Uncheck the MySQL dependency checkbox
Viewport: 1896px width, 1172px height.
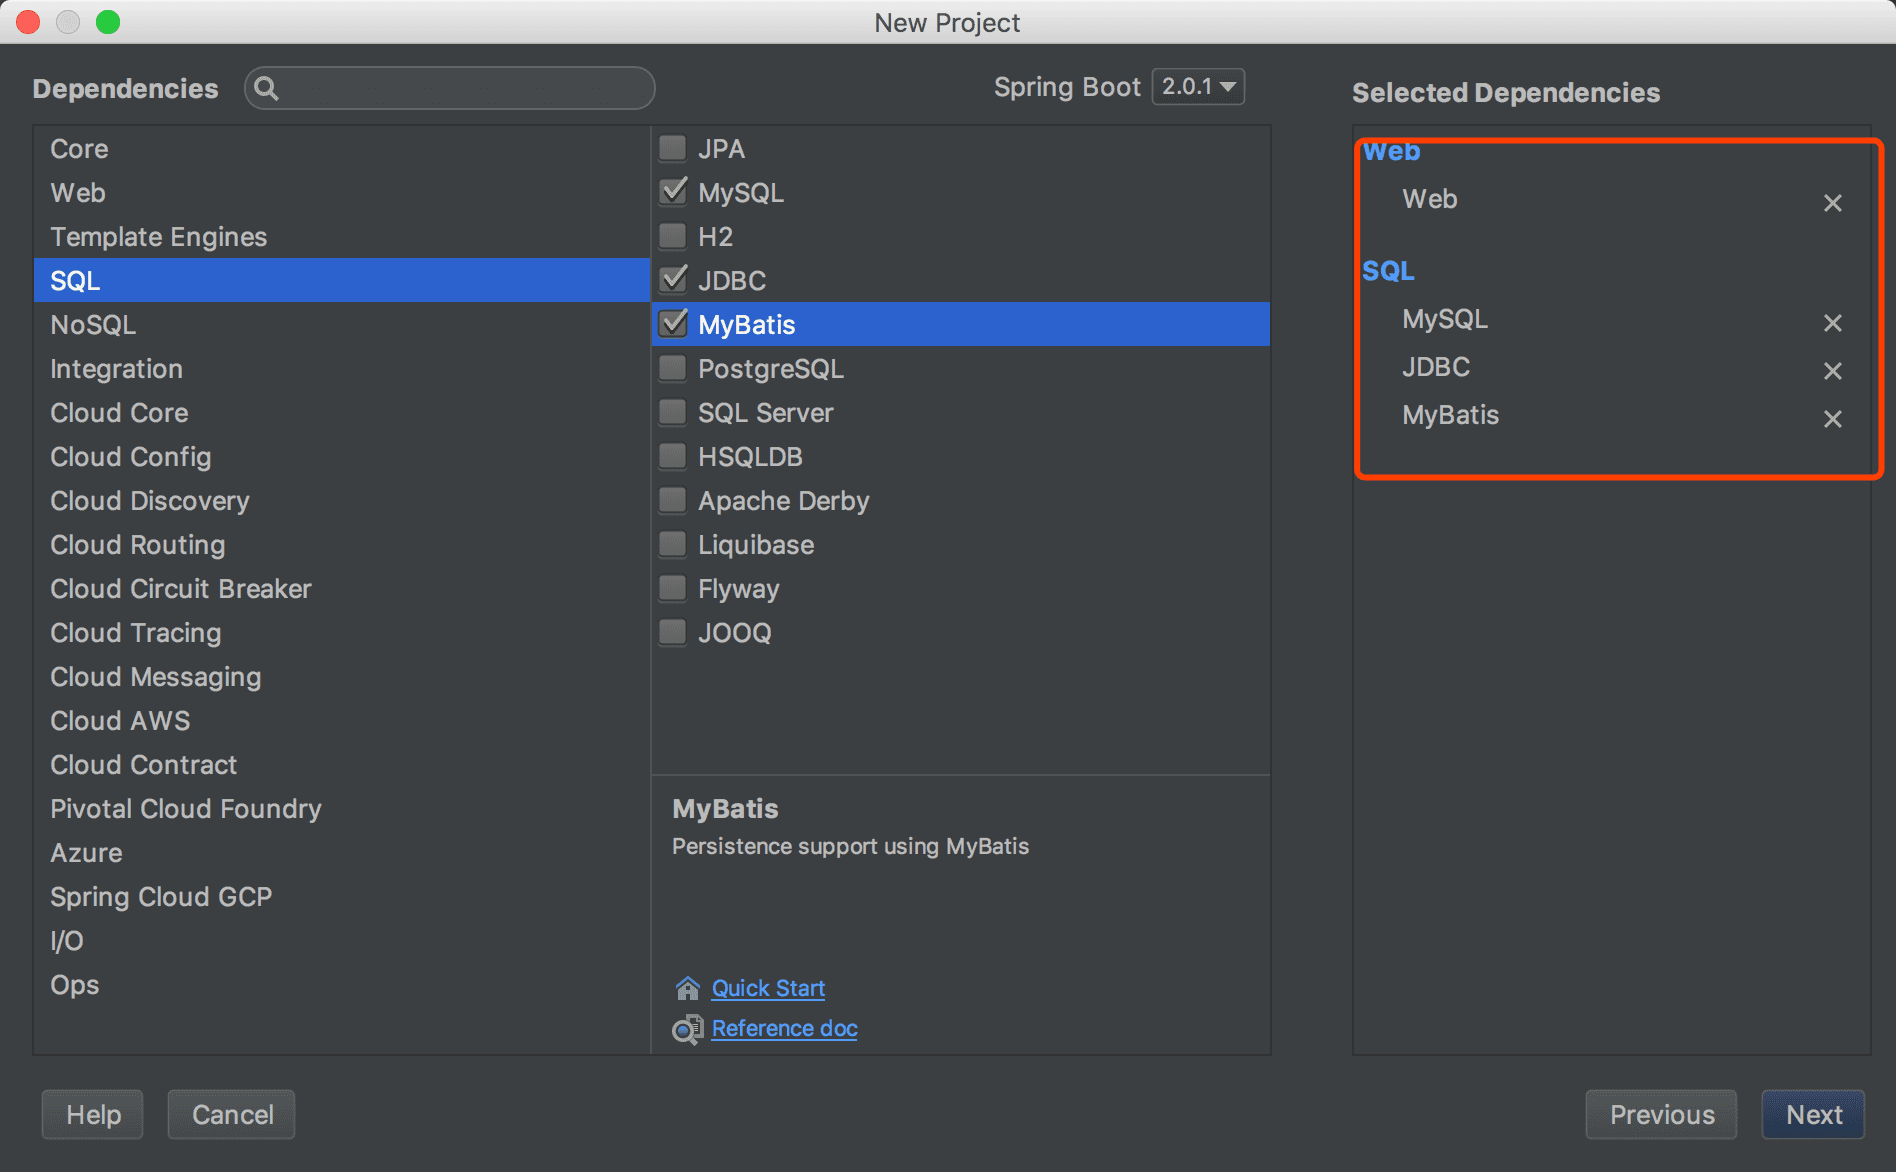(x=673, y=192)
